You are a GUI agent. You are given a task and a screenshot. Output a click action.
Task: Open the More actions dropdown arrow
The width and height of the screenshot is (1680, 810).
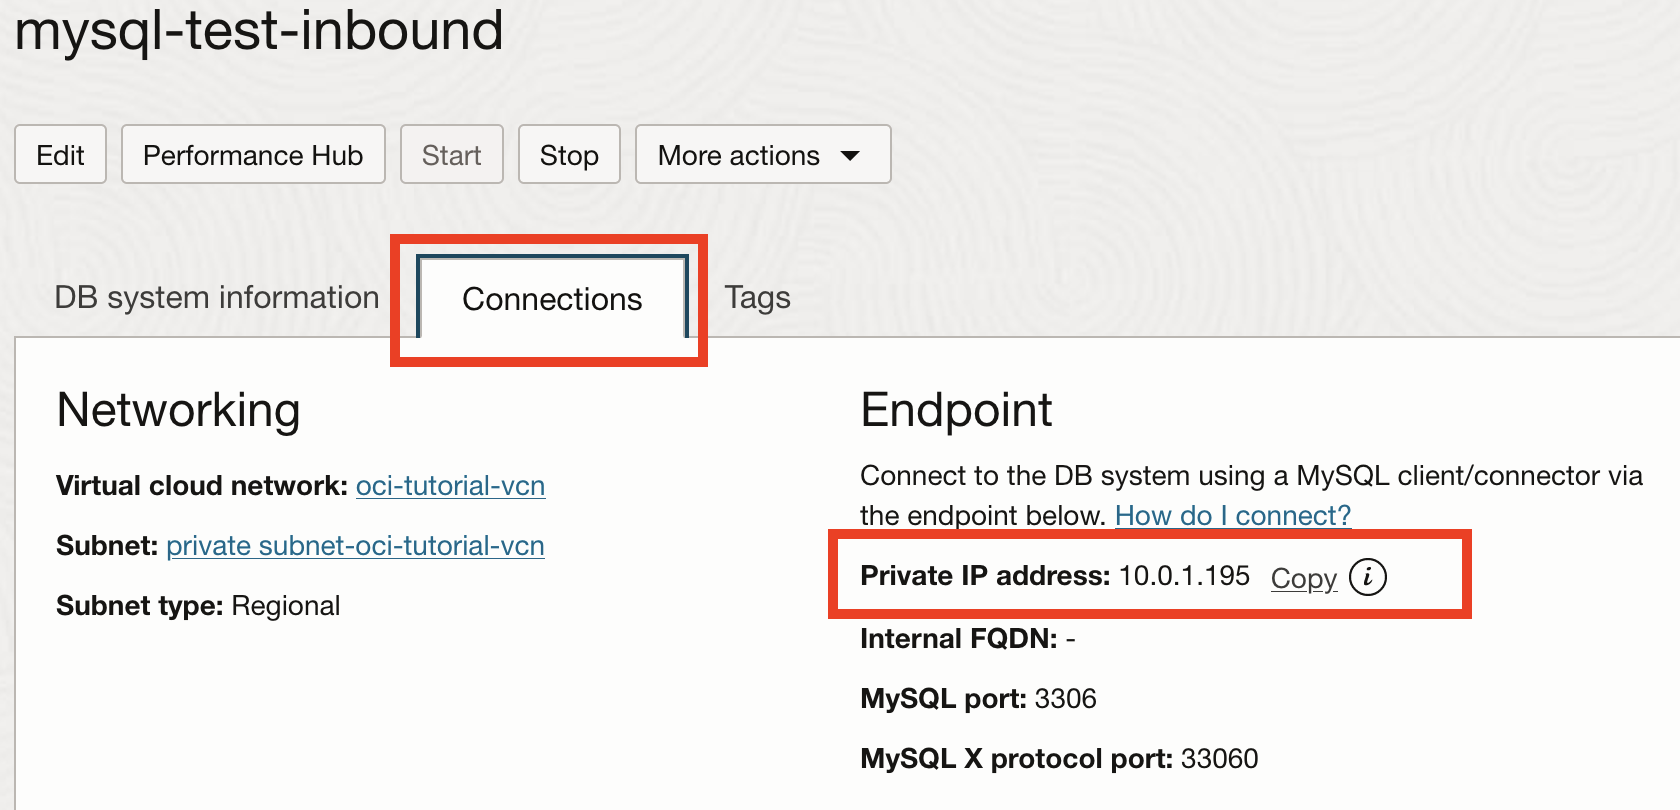click(x=850, y=155)
